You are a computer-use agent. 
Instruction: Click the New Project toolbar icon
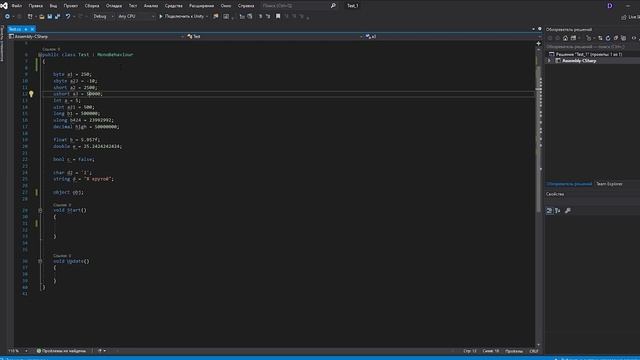tap(30, 16)
